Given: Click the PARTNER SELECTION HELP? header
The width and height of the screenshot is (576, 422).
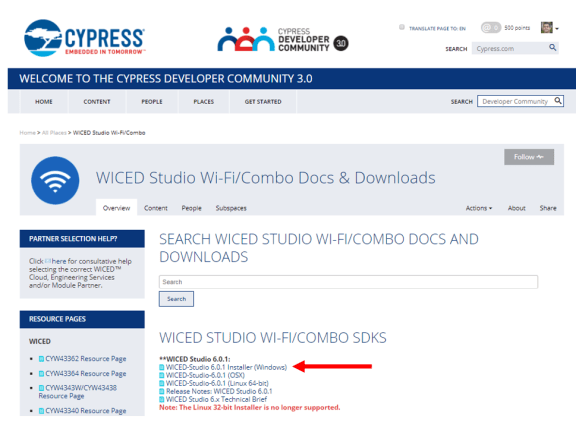Looking at the screenshot, I should [x=82, y=239].
